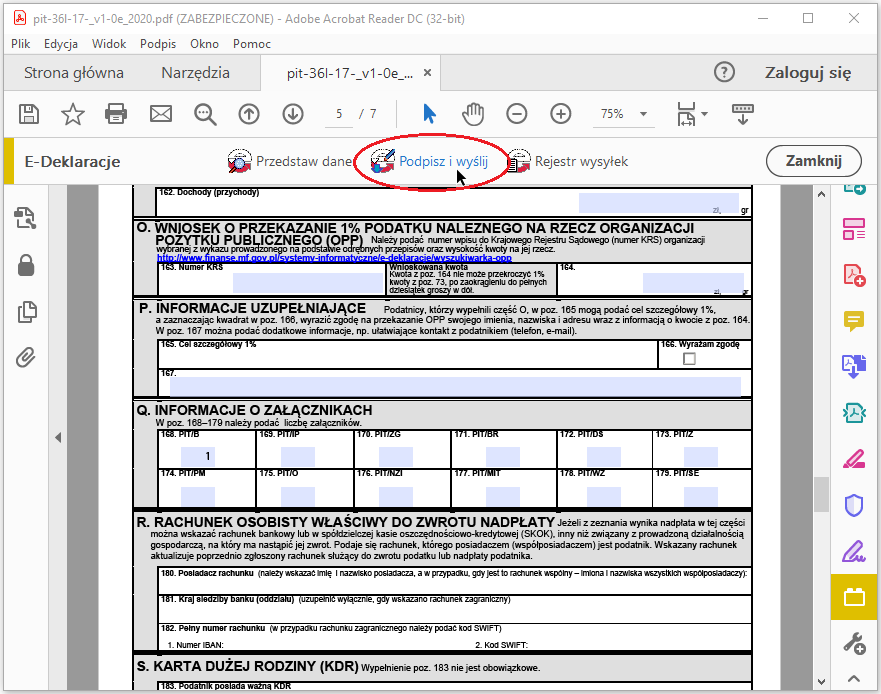Screen dimensions: 881x694
Task: Open the finanse.mf.gov.pl OPP search link
Action: pyautogui.click(x=334, y=258)
